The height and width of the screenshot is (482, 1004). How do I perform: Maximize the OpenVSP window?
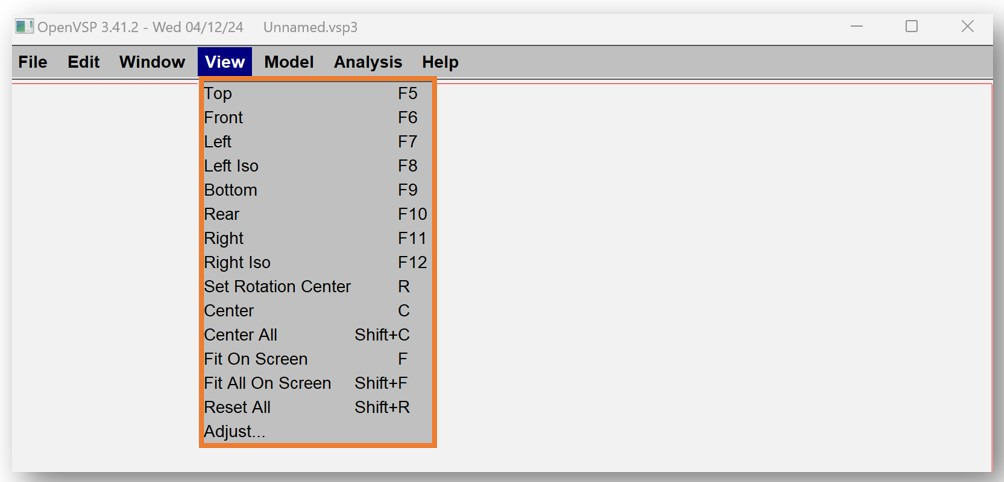911,27
